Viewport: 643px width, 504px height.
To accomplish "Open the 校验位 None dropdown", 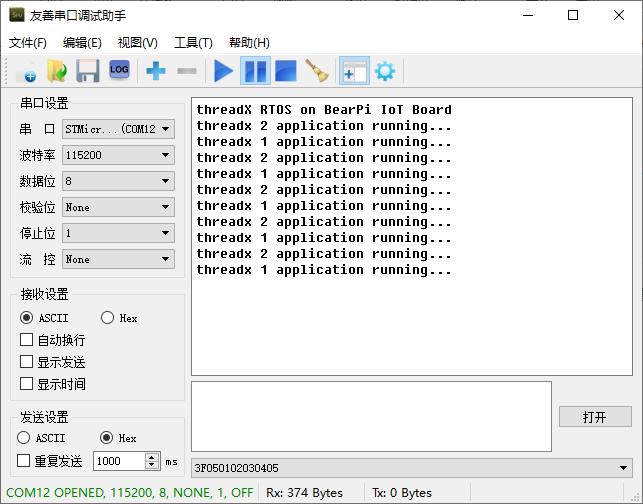I will [x=118, y=207].
